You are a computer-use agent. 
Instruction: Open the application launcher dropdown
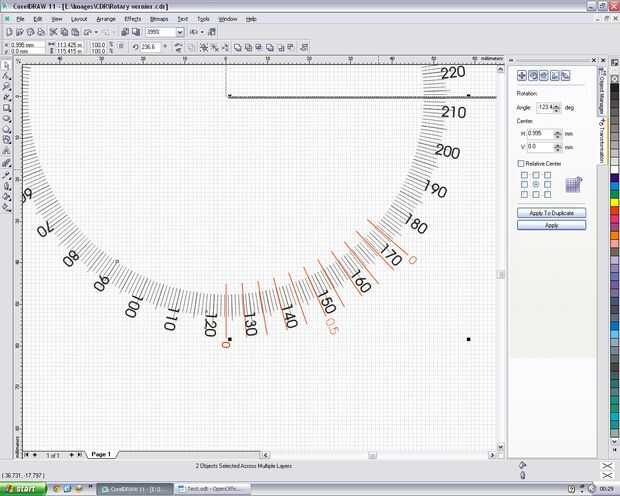point(202,32)
